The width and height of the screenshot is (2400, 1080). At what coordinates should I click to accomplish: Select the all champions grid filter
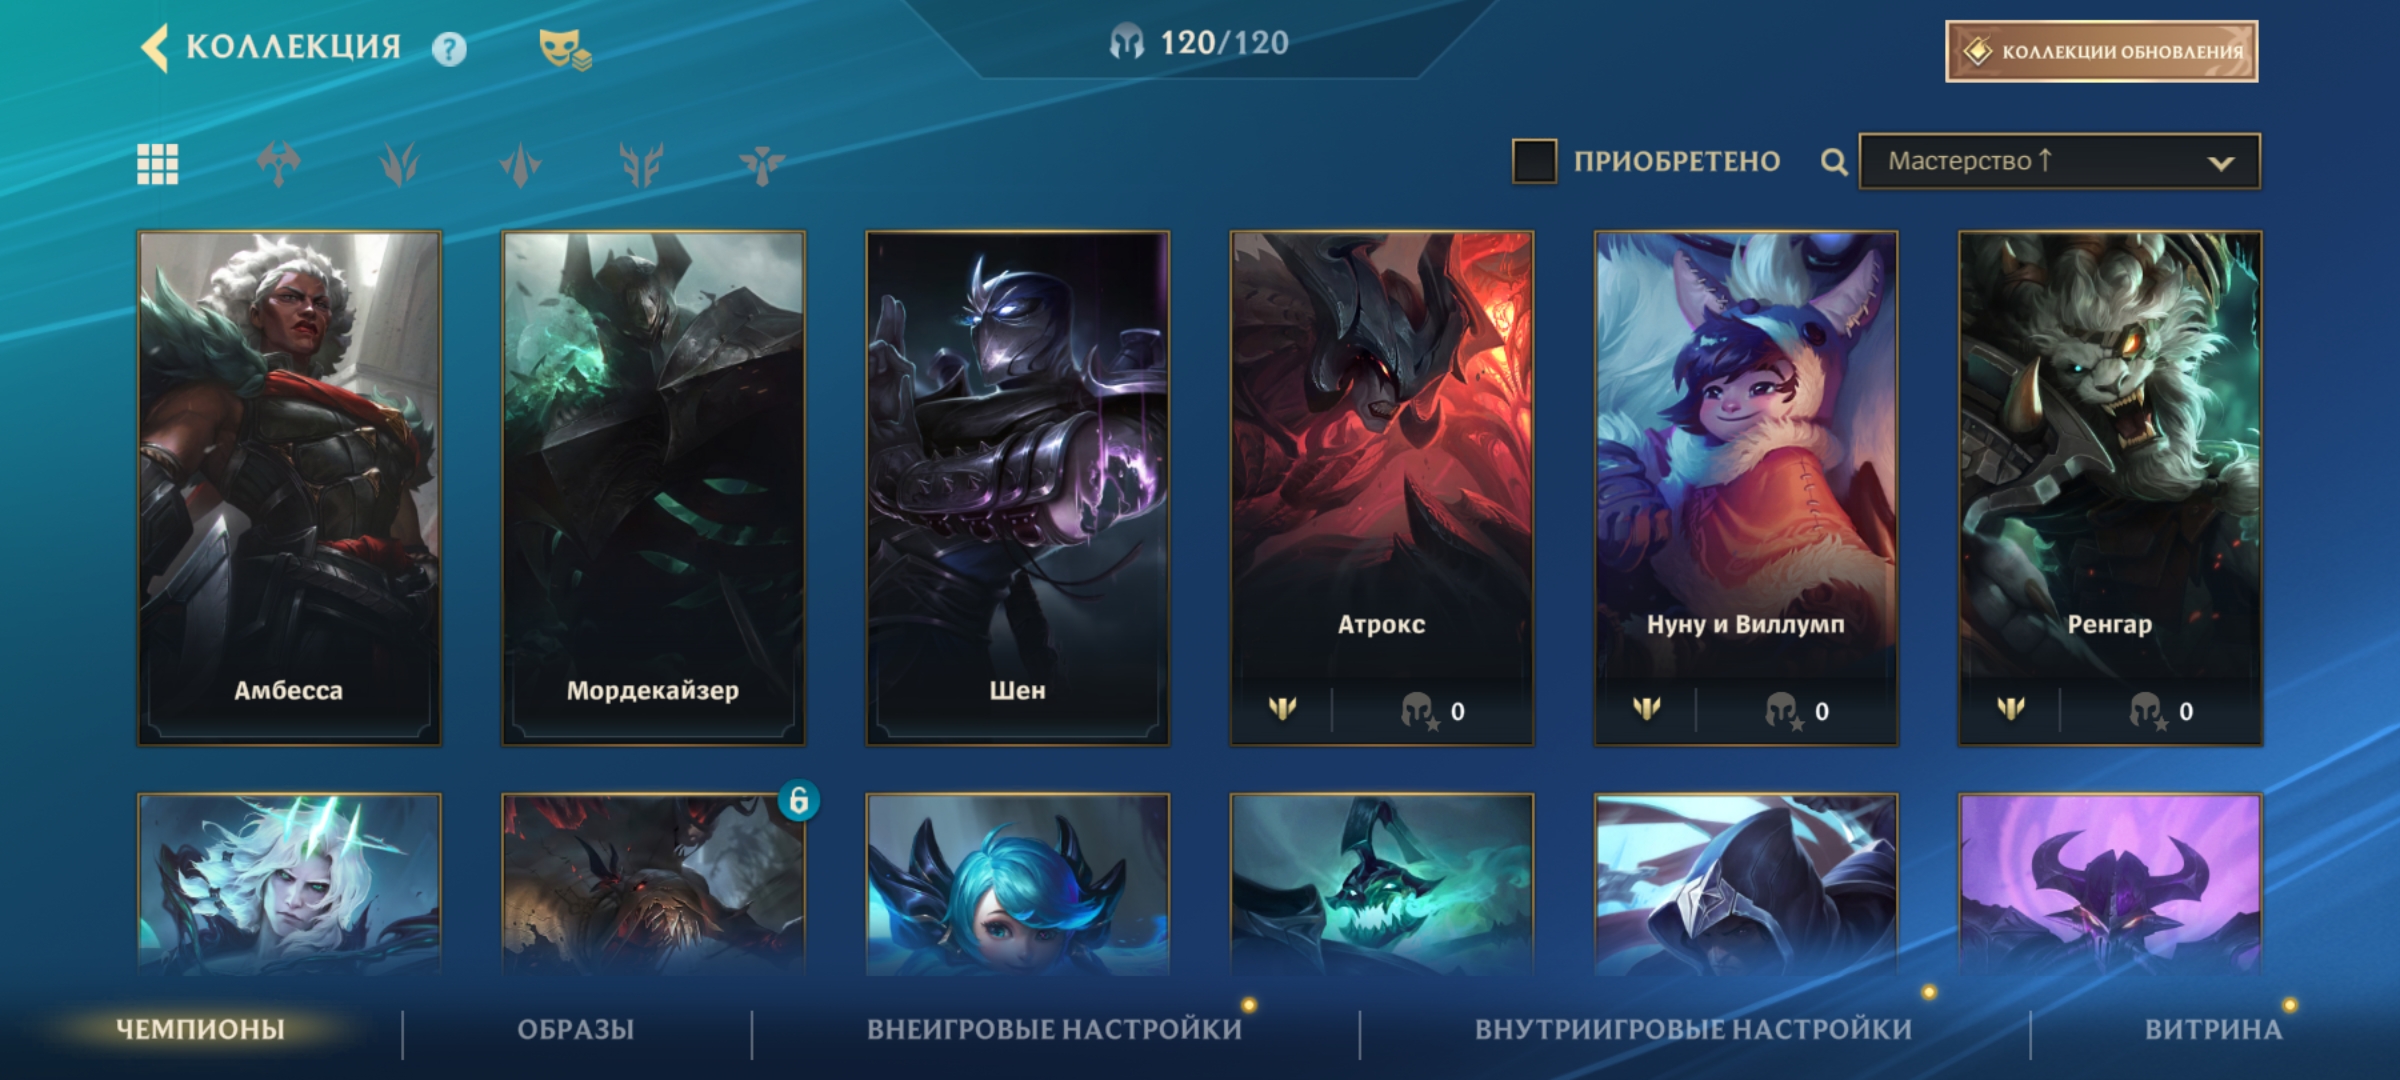coord(158,164)
